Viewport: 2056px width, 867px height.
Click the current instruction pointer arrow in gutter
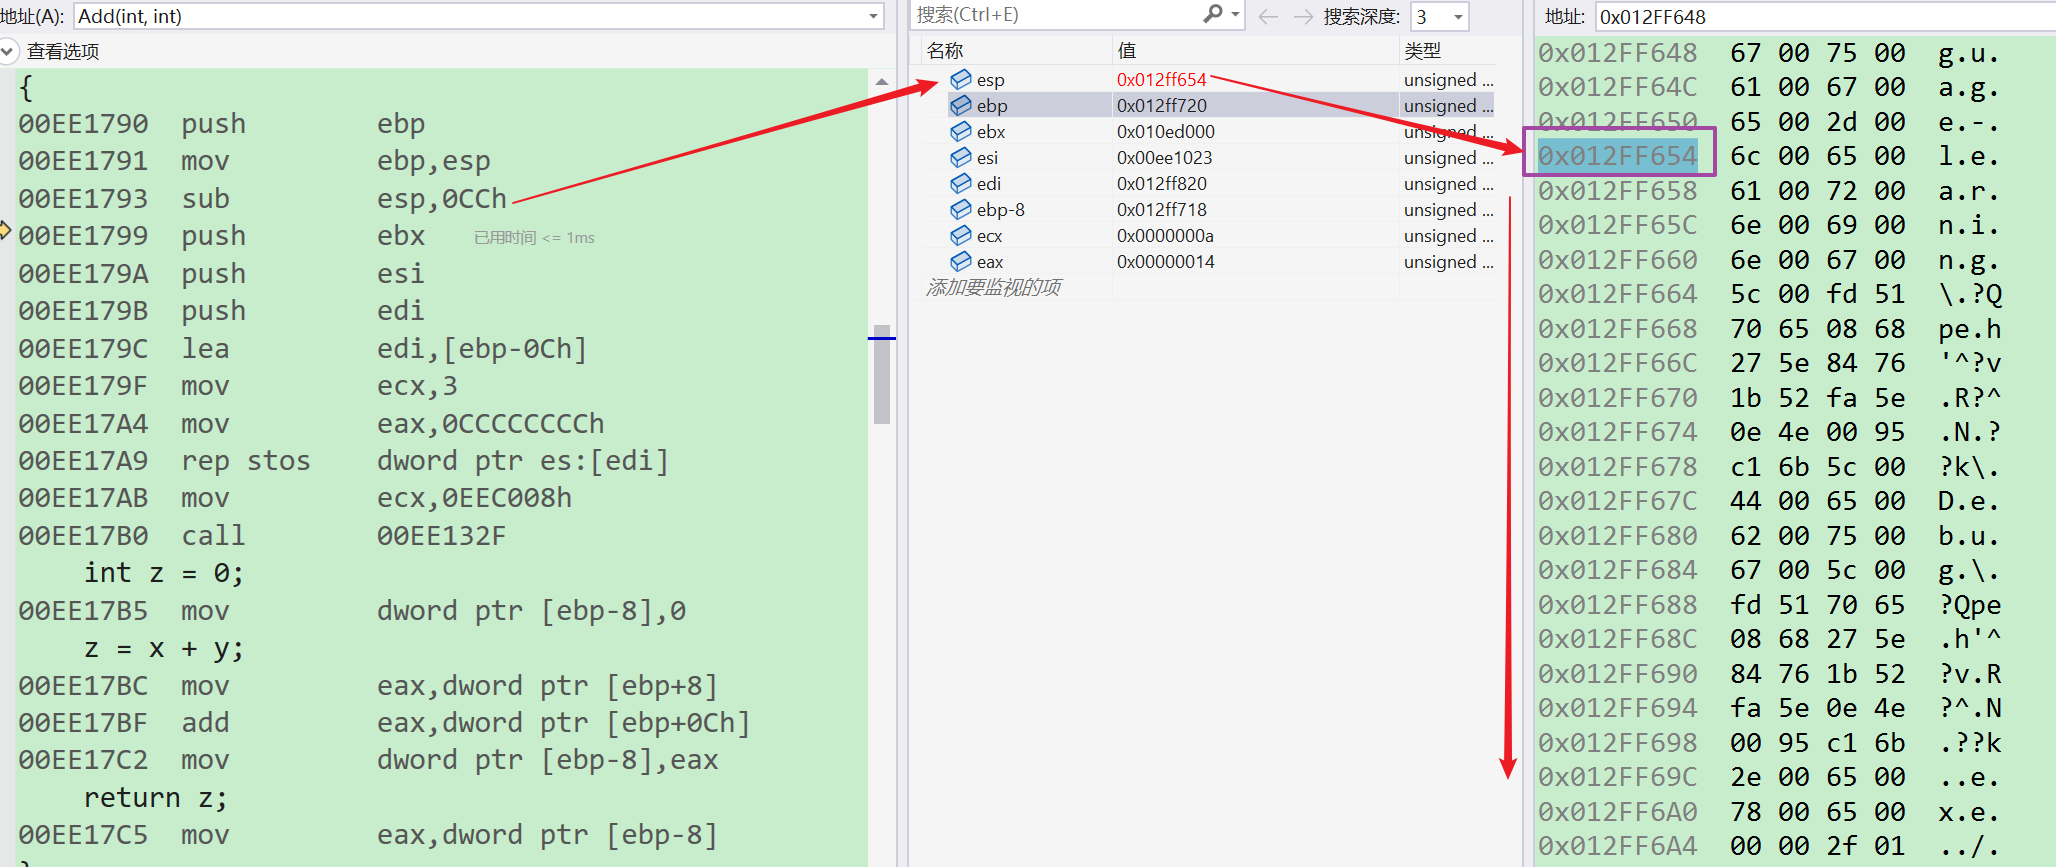pyautogui.click(x=5, y=230)
